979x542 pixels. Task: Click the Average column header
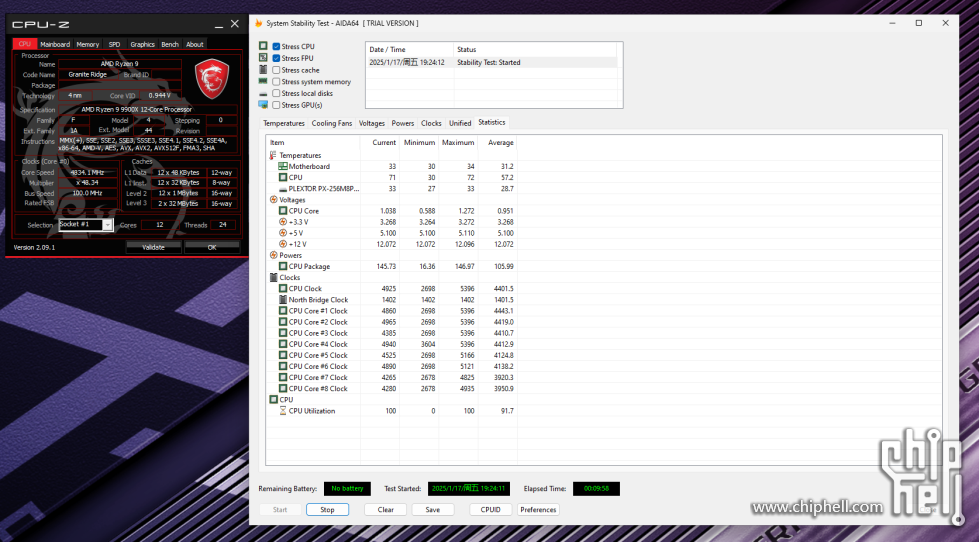coord(498,142)
